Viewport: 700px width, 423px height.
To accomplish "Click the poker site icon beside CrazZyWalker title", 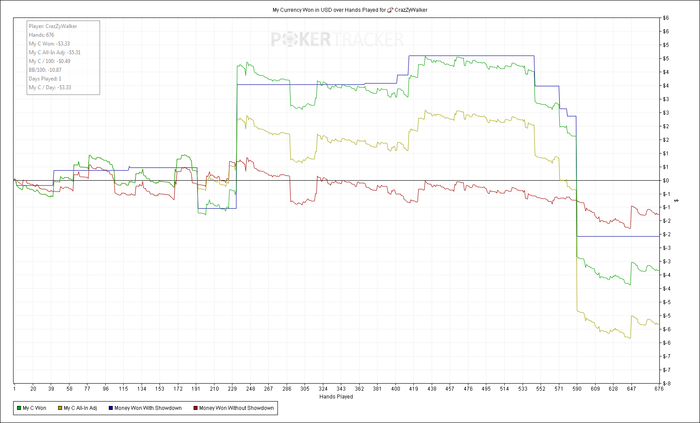I will (x=389, y=10).
